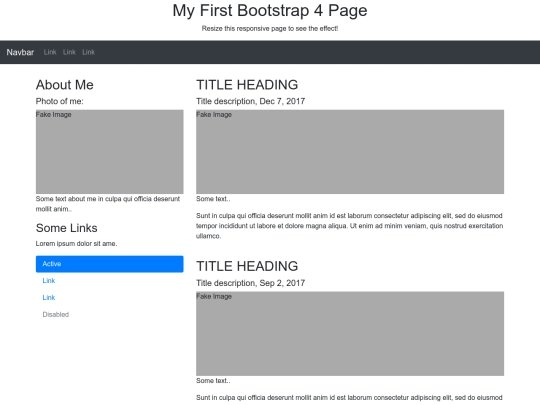
Task: Click the Fake Image under Dec 7, 2017
Action: click(350, 152)
